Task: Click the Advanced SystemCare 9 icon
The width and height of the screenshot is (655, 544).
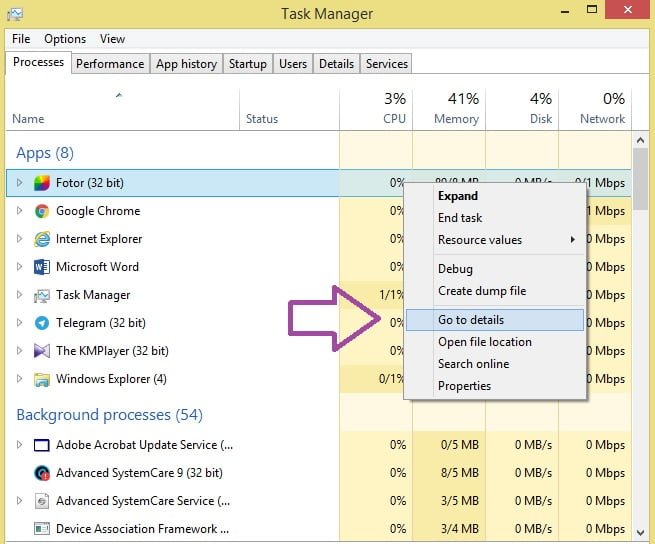Action: coord(42,473)
